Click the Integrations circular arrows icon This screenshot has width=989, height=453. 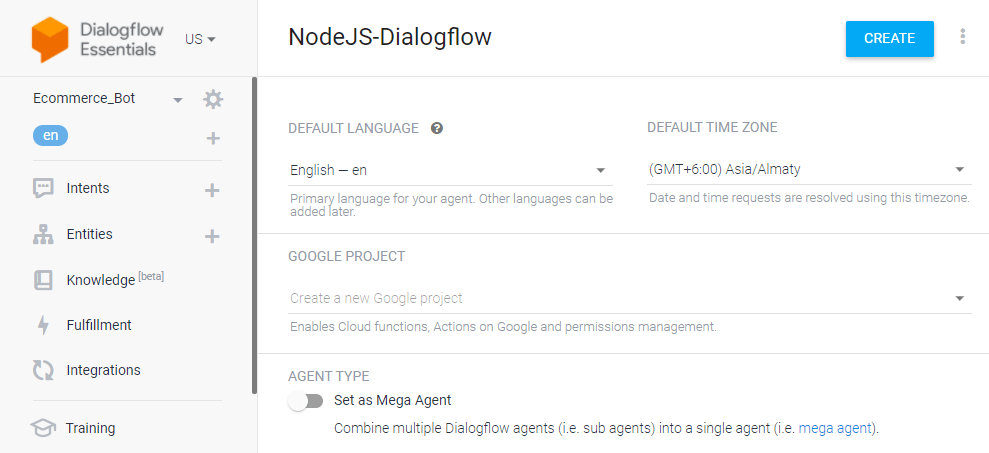pos(43,370)
